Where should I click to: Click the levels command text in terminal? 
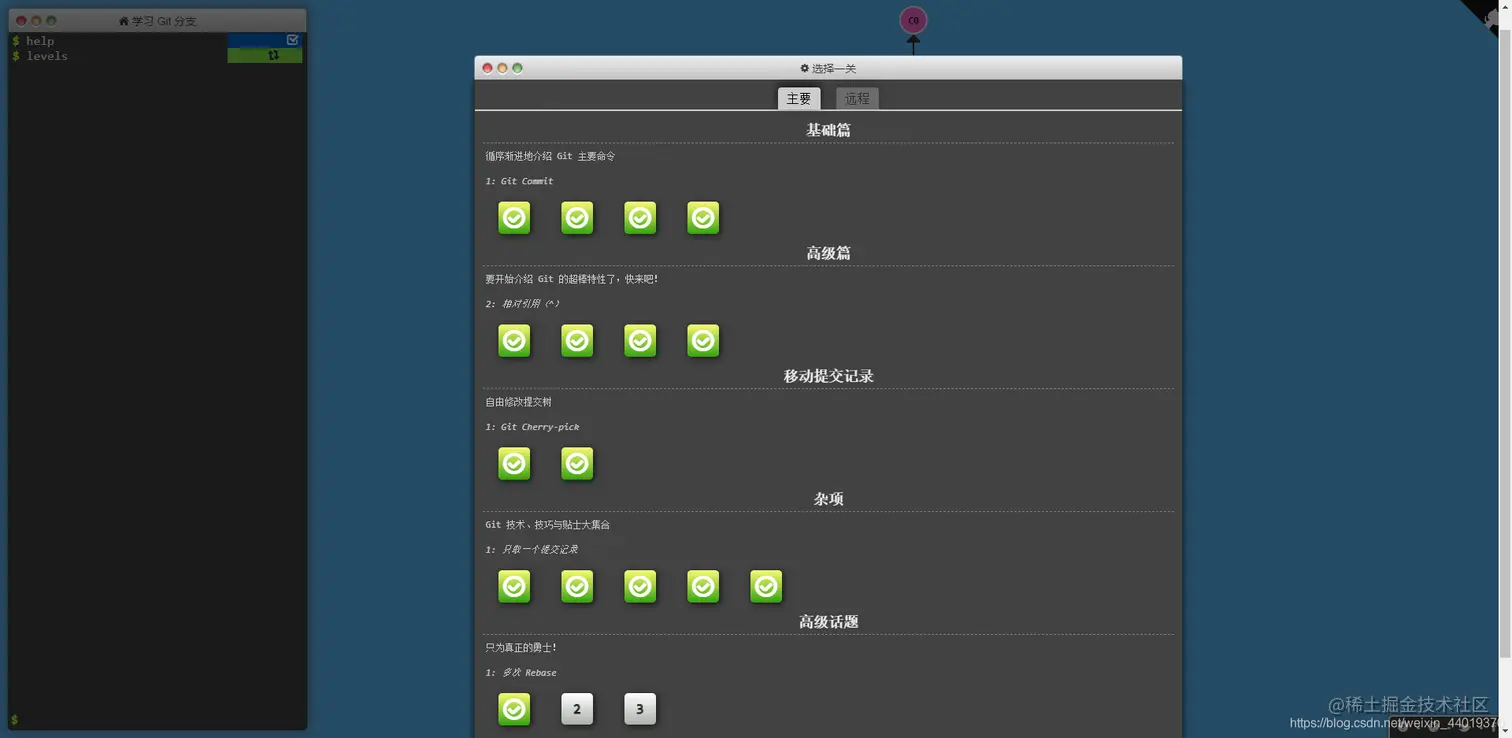pyautogui.click(x=46, y=56)
